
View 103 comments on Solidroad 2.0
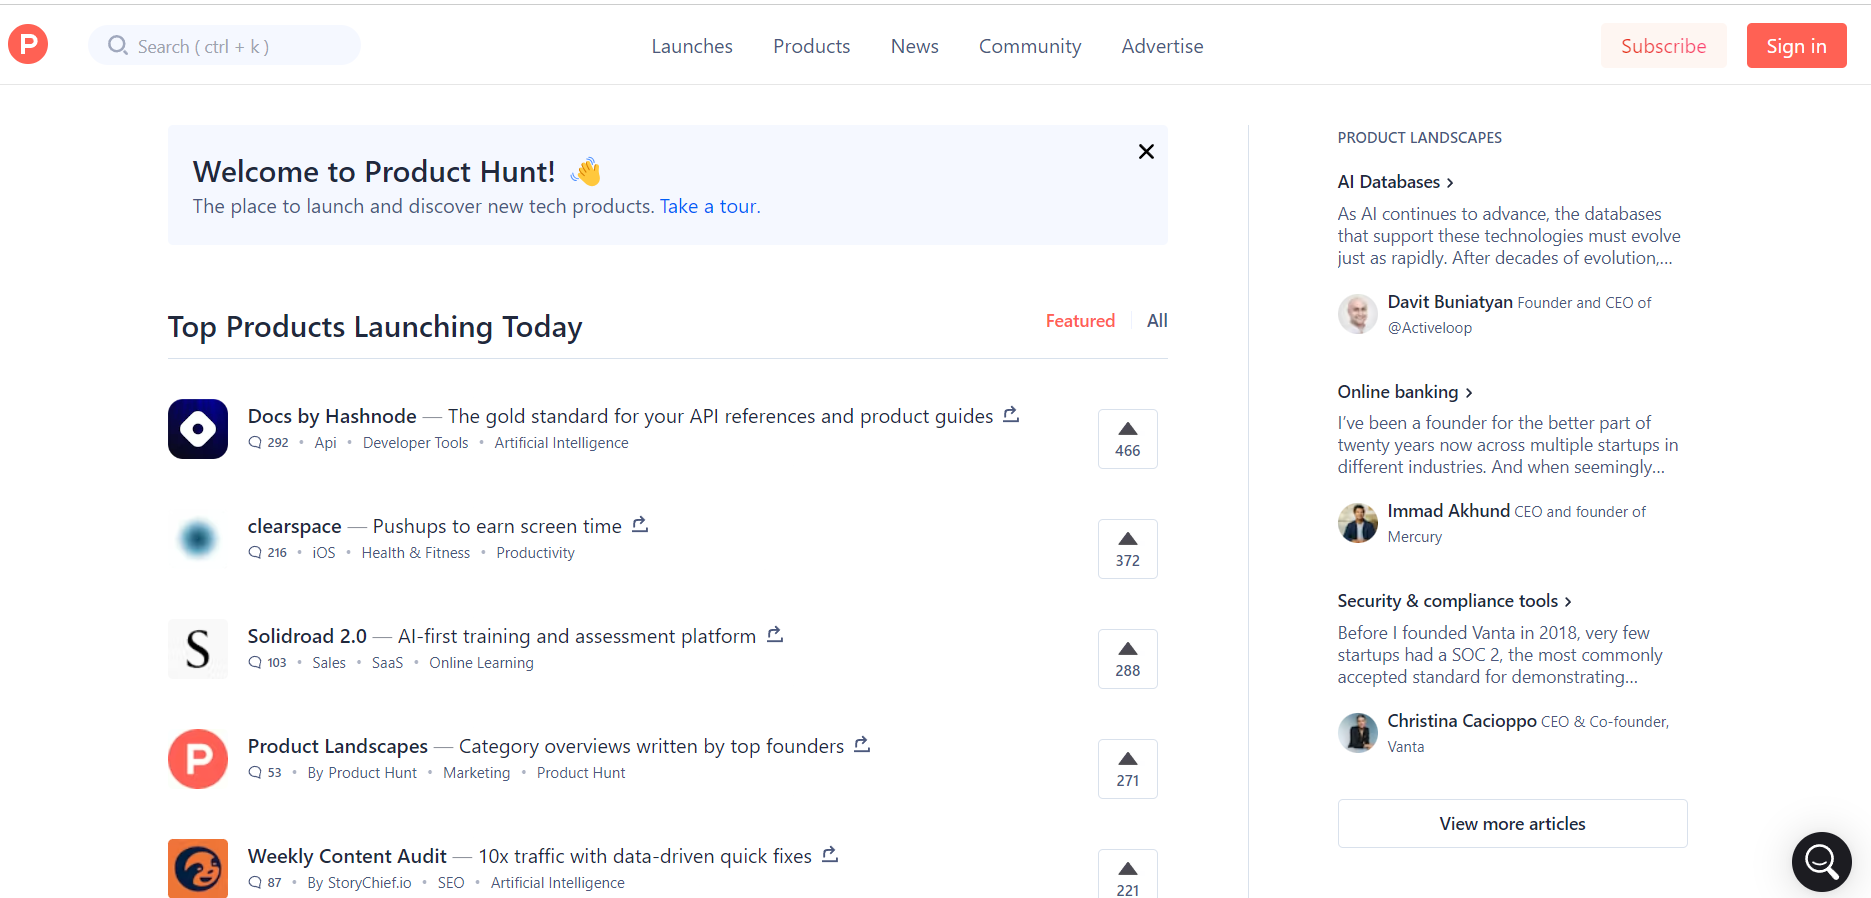pyautogui.click(x=267, y=662)
